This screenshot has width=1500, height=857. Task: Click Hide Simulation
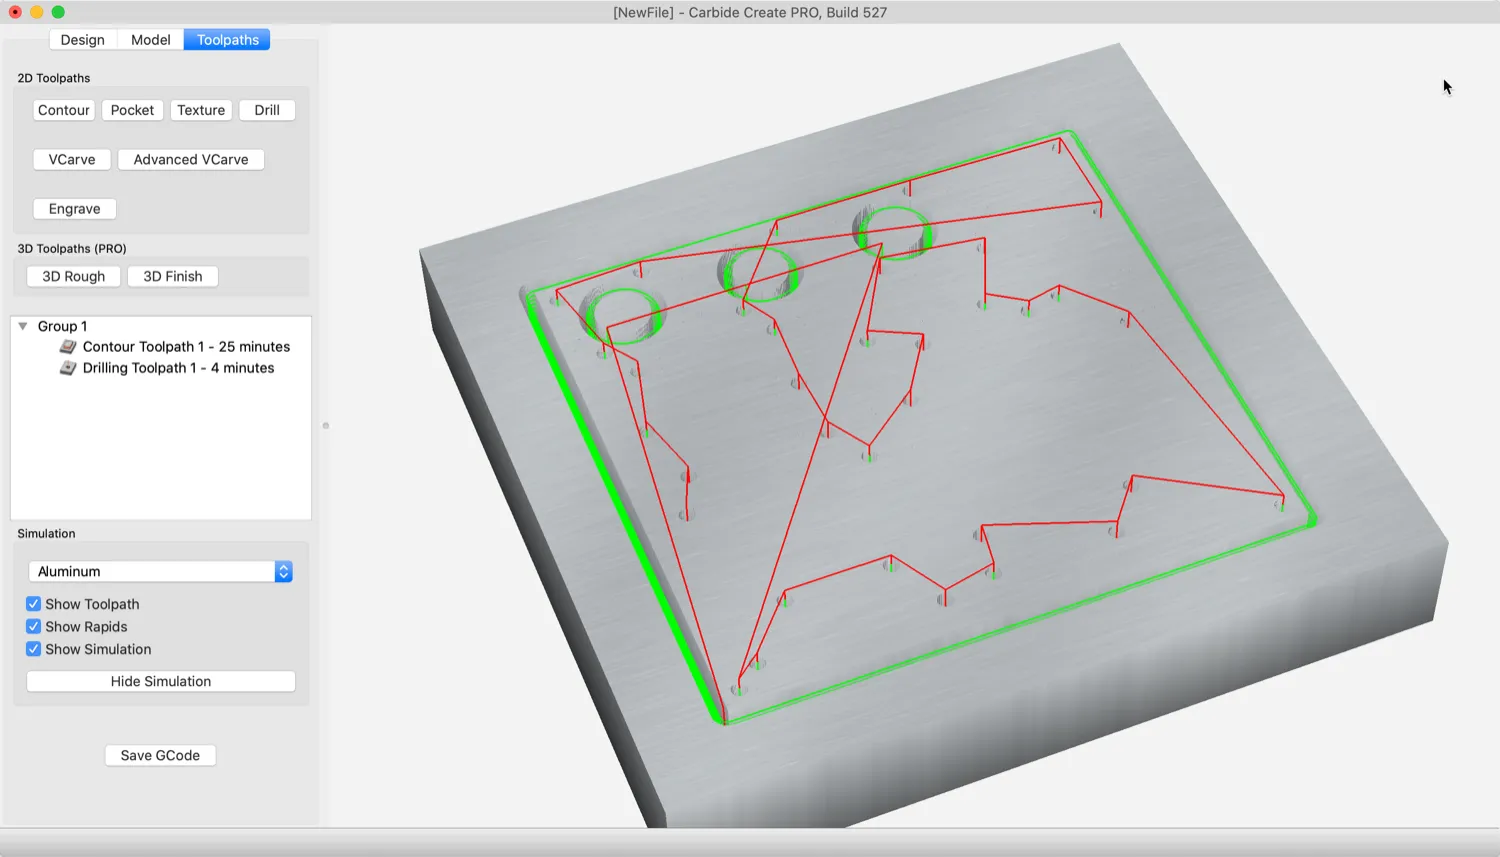pyautogui.click(x=160, y=681)
